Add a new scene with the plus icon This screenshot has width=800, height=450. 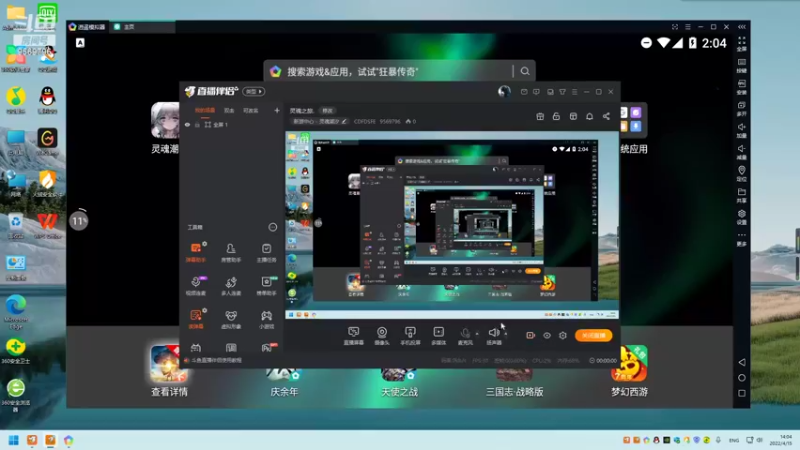(277, 110)
